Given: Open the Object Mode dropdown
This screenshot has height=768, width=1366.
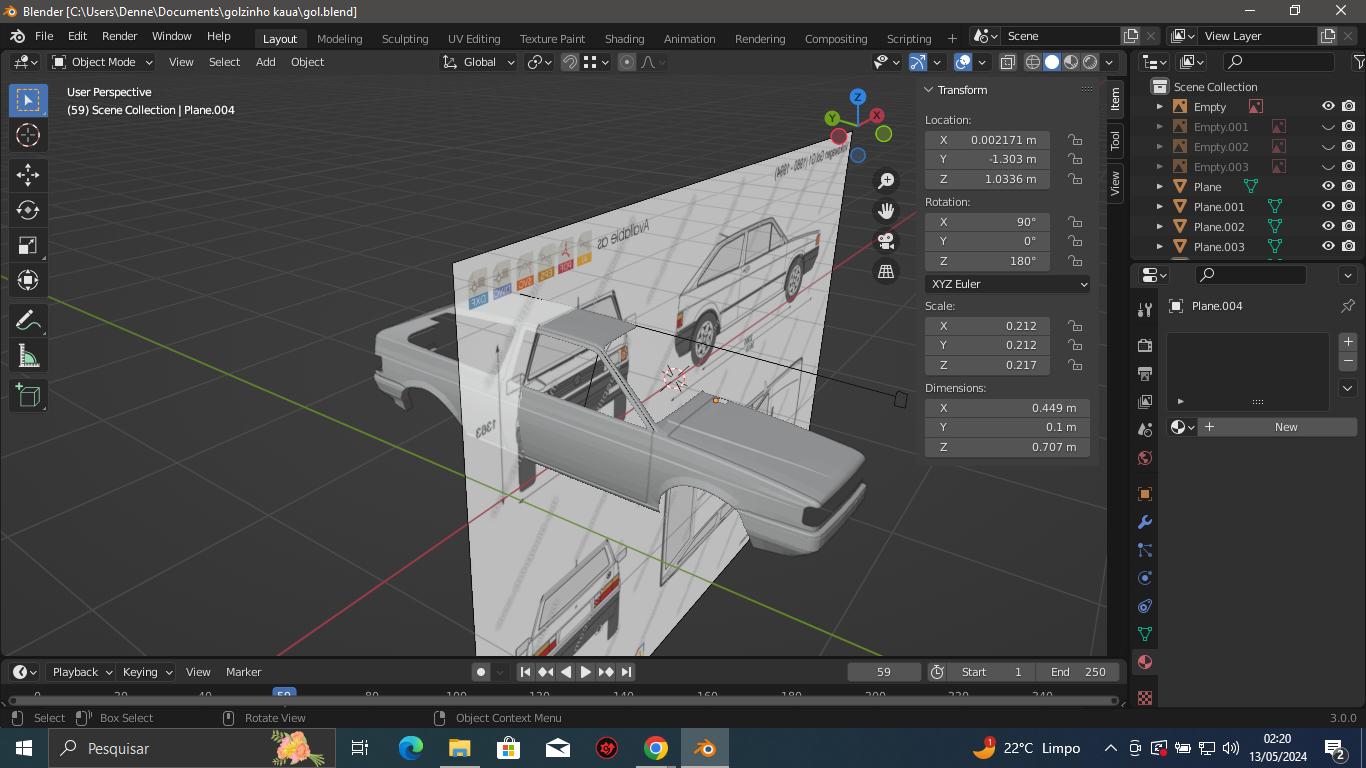Looking at the screenshot, I should [103, 62].
